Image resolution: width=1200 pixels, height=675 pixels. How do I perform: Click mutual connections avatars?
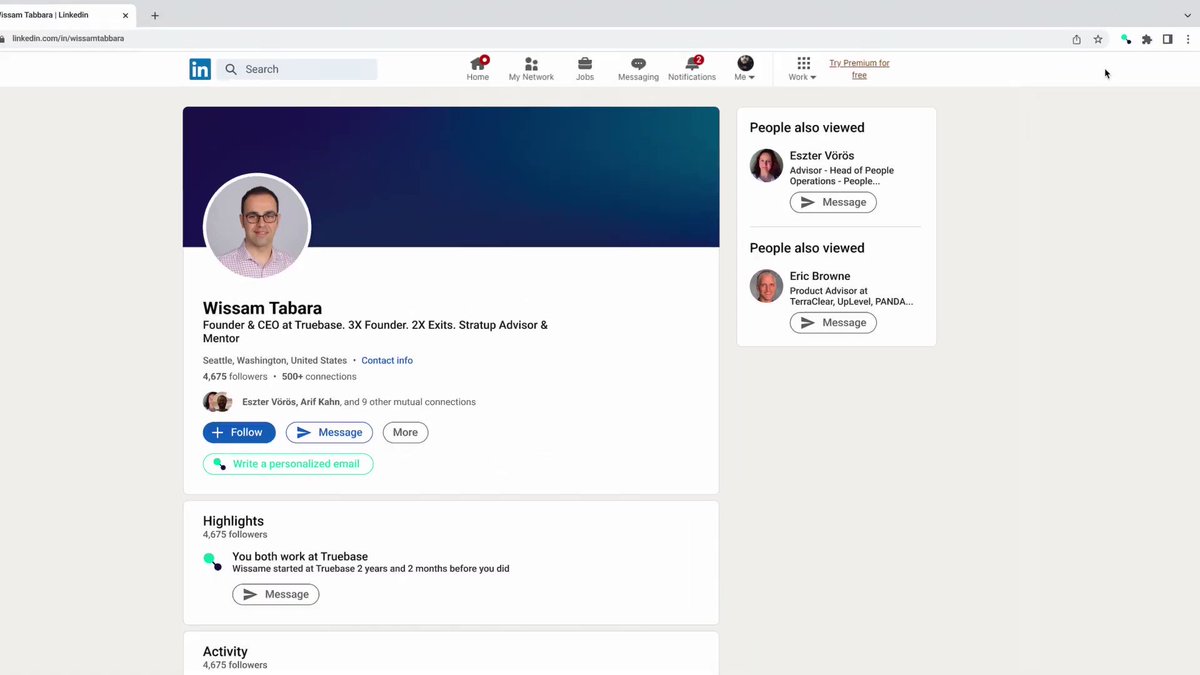(218, 402)
